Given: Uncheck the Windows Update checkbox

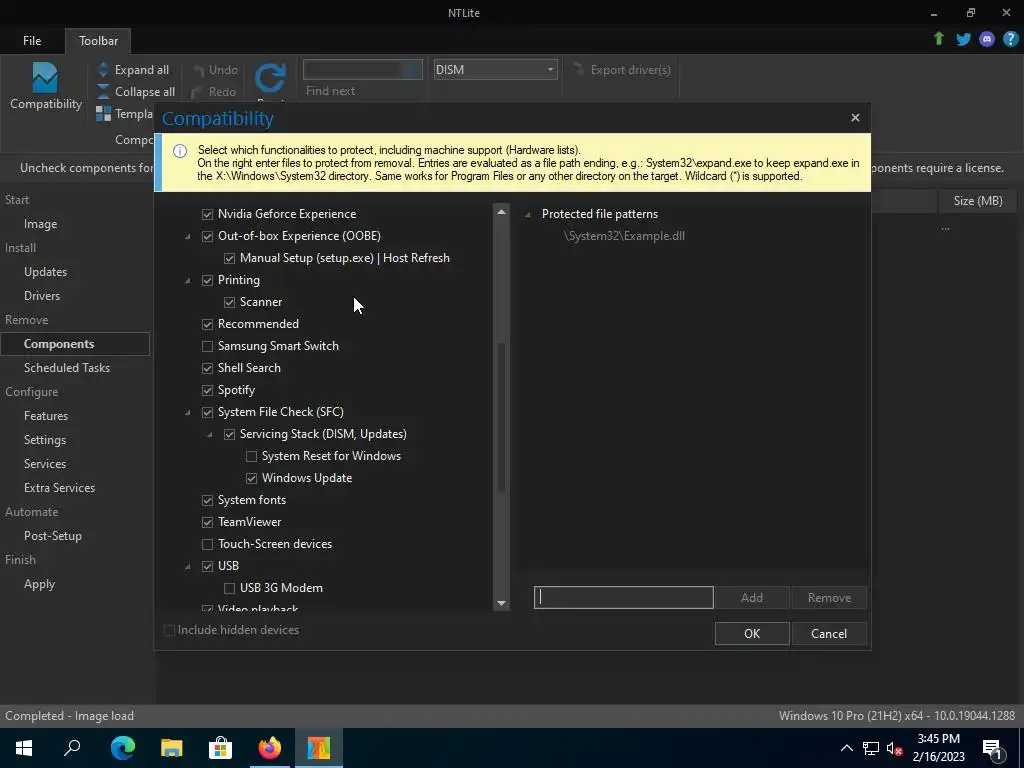Looking at the screenshot, I should click(251, 479).
